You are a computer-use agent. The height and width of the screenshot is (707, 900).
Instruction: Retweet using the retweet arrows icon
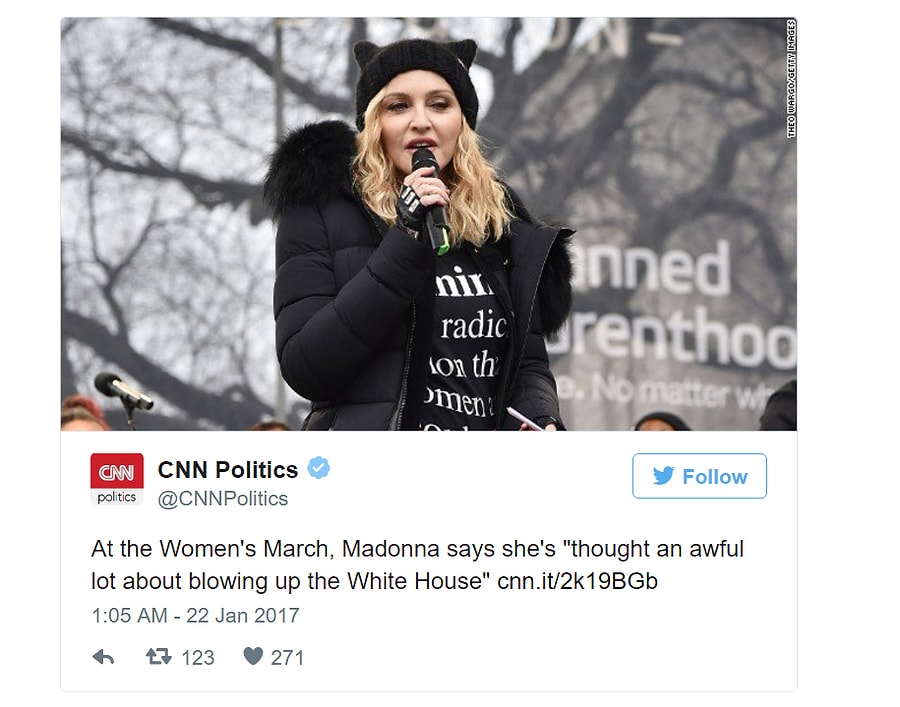(x=158, y=656)
